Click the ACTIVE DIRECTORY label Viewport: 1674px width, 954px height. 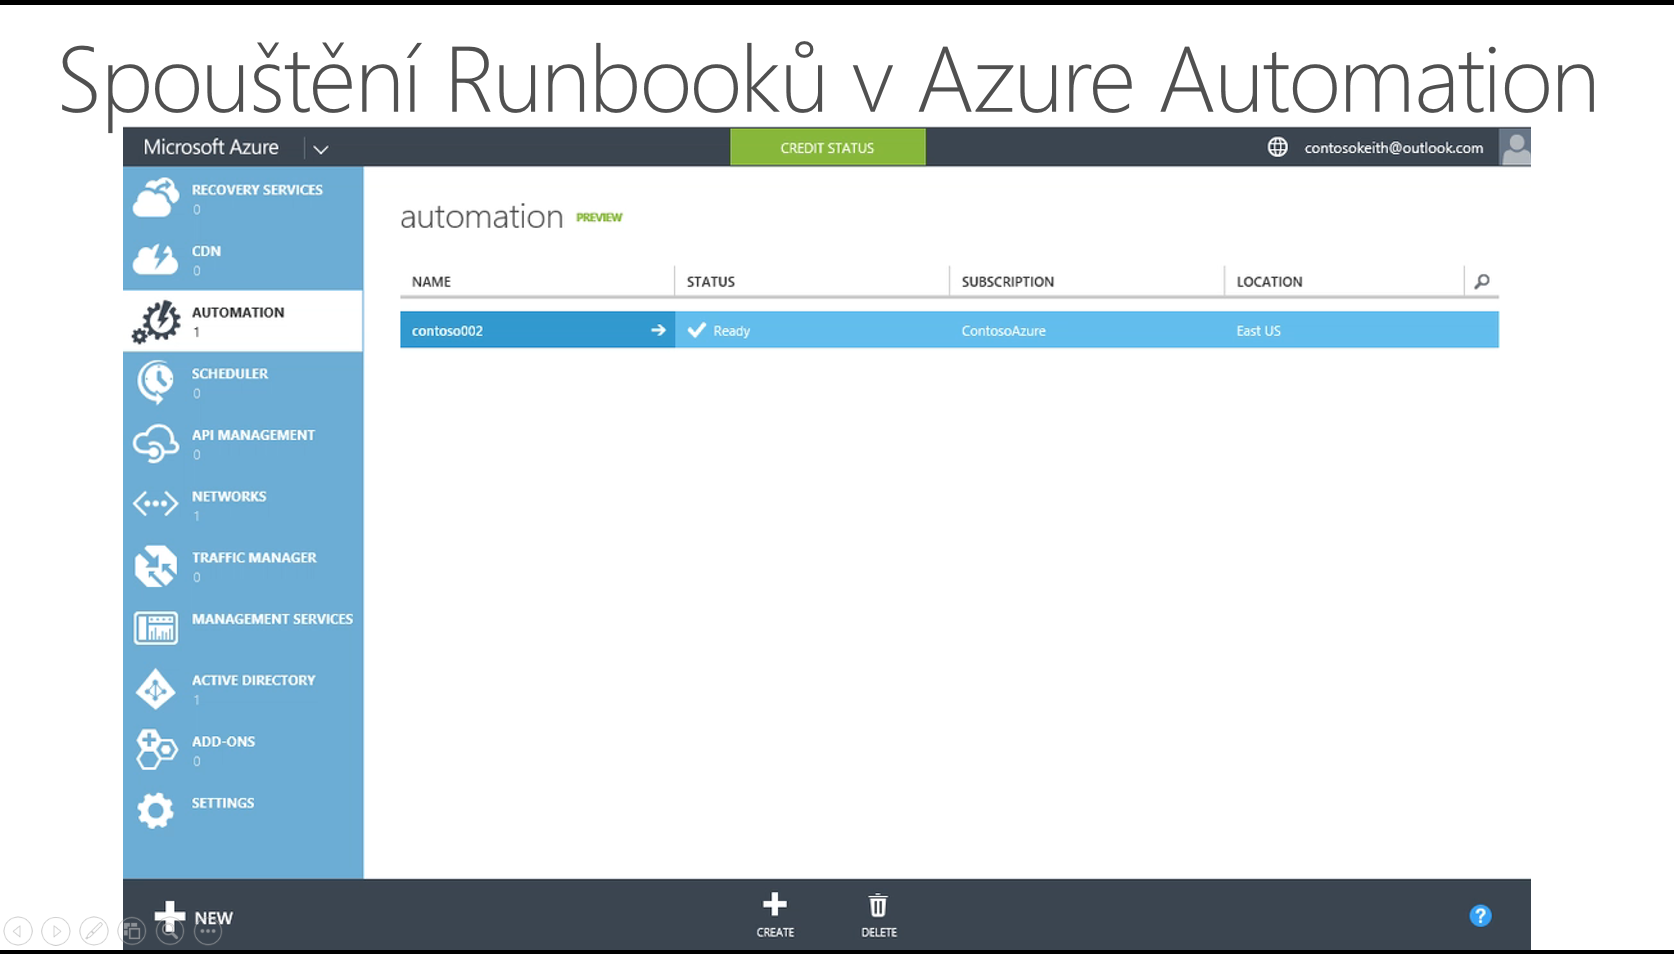click(x=253, y=680)
